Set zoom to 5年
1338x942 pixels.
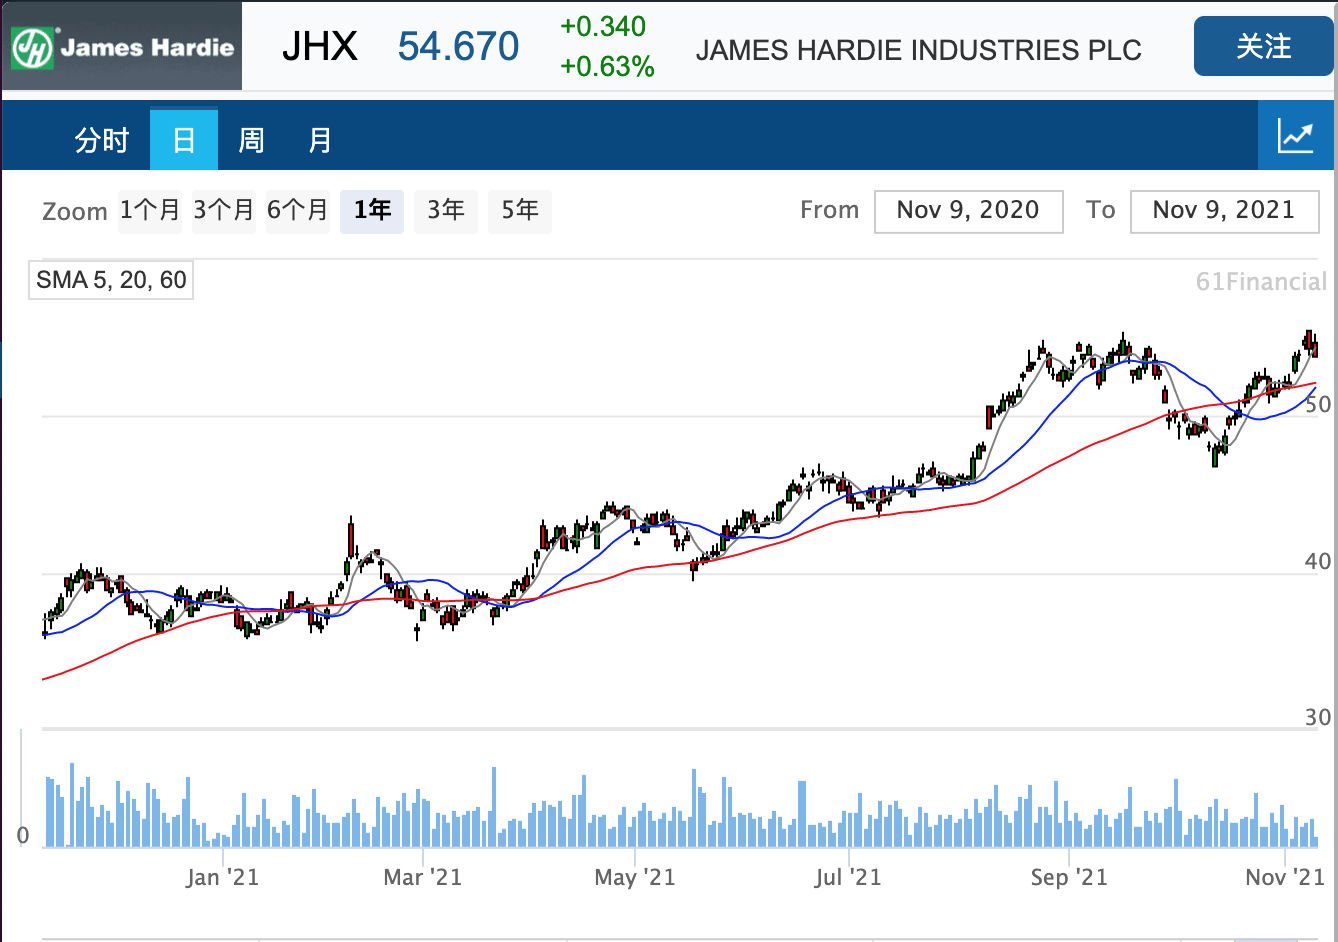520,211
